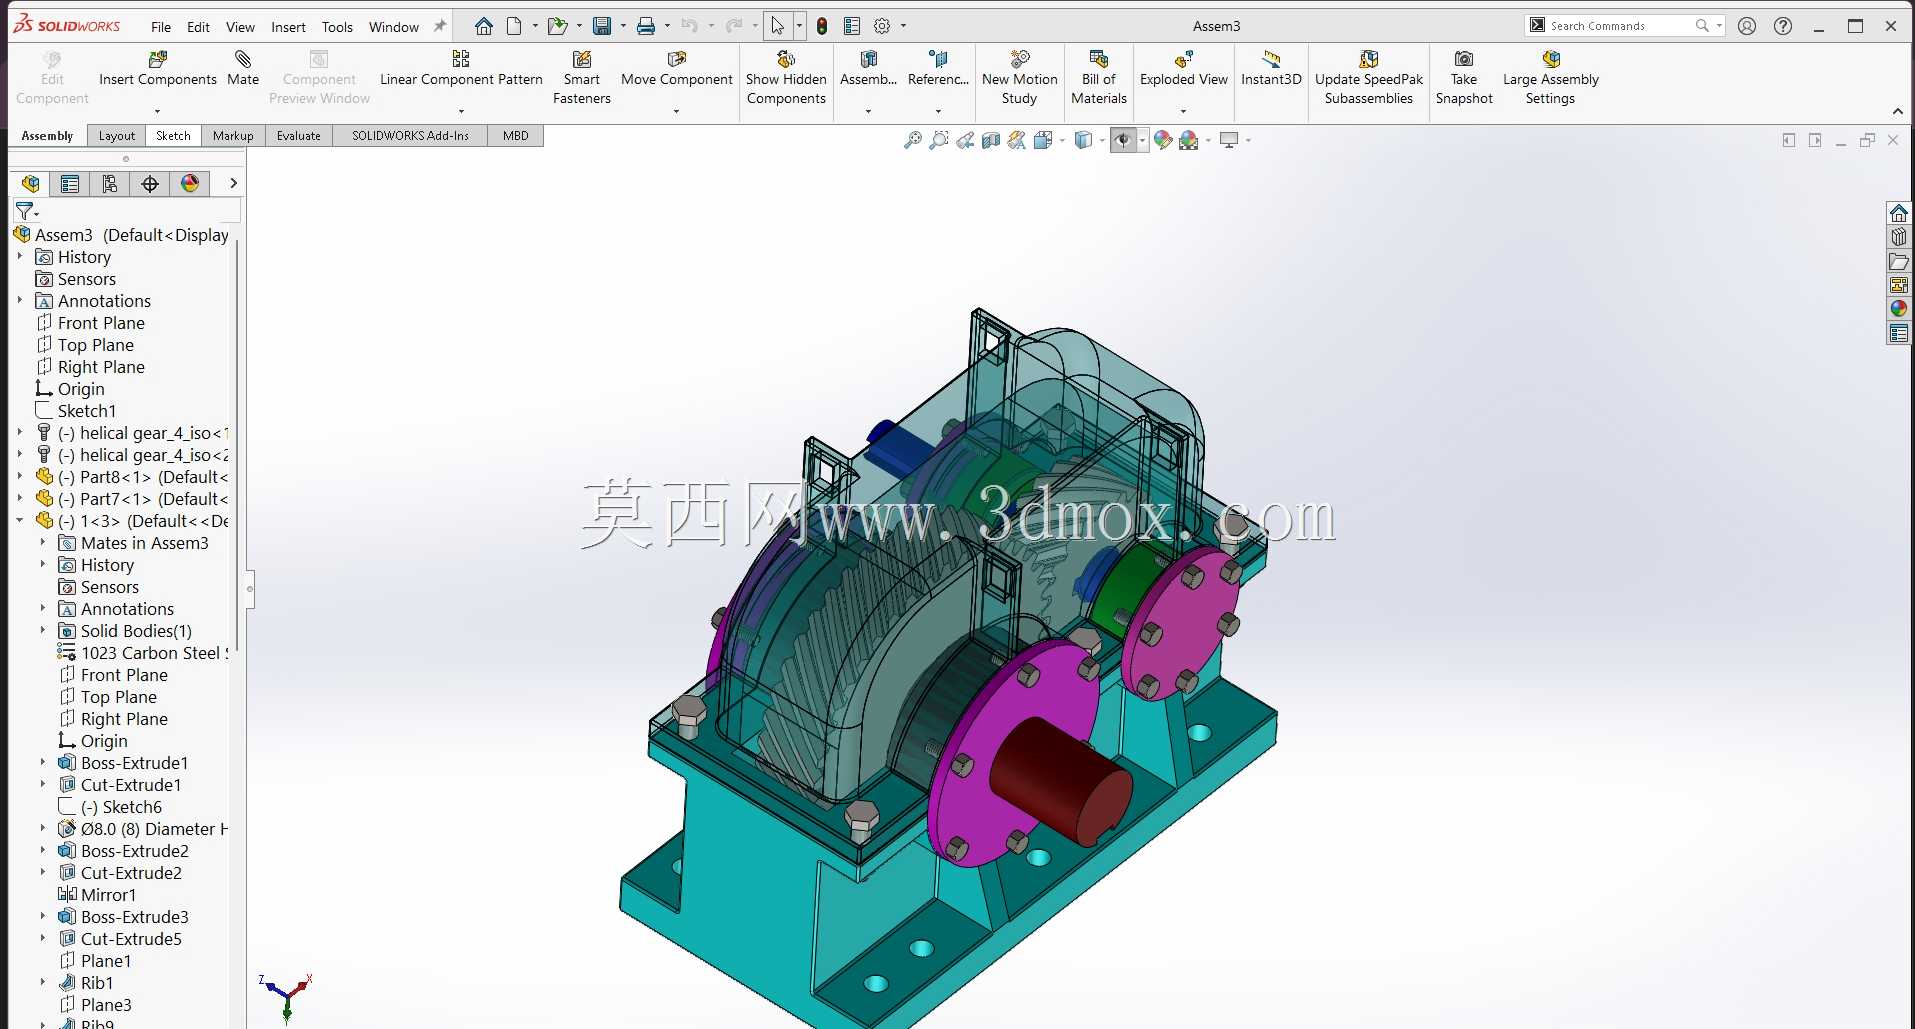
Task: Switch to SOLIDWORKS Add-Ins tab
Action: click(410, 136)
